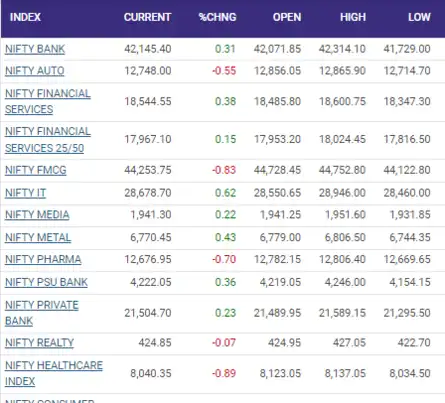Select NIFTY METAL change value 0.43
The height and width of the screenshot is (403, 445).
225,237
